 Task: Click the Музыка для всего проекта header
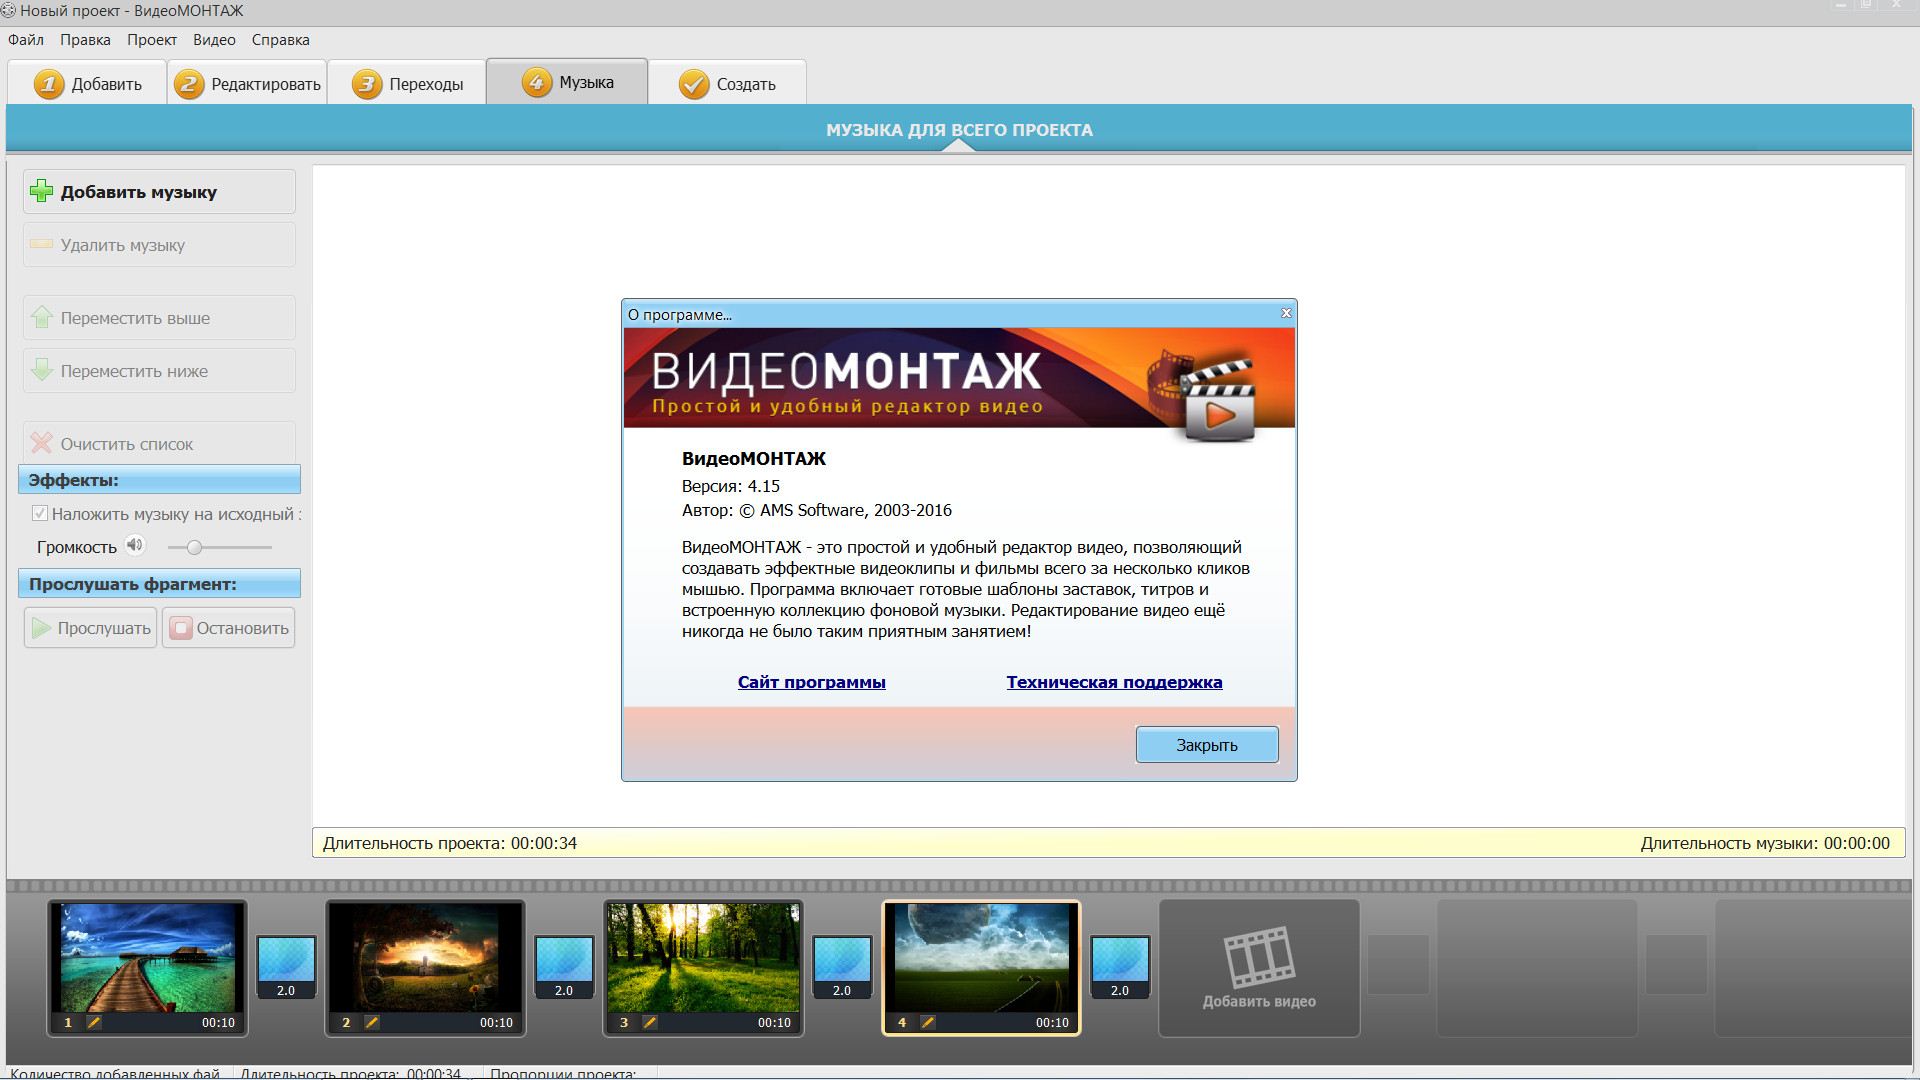point(959,130)
